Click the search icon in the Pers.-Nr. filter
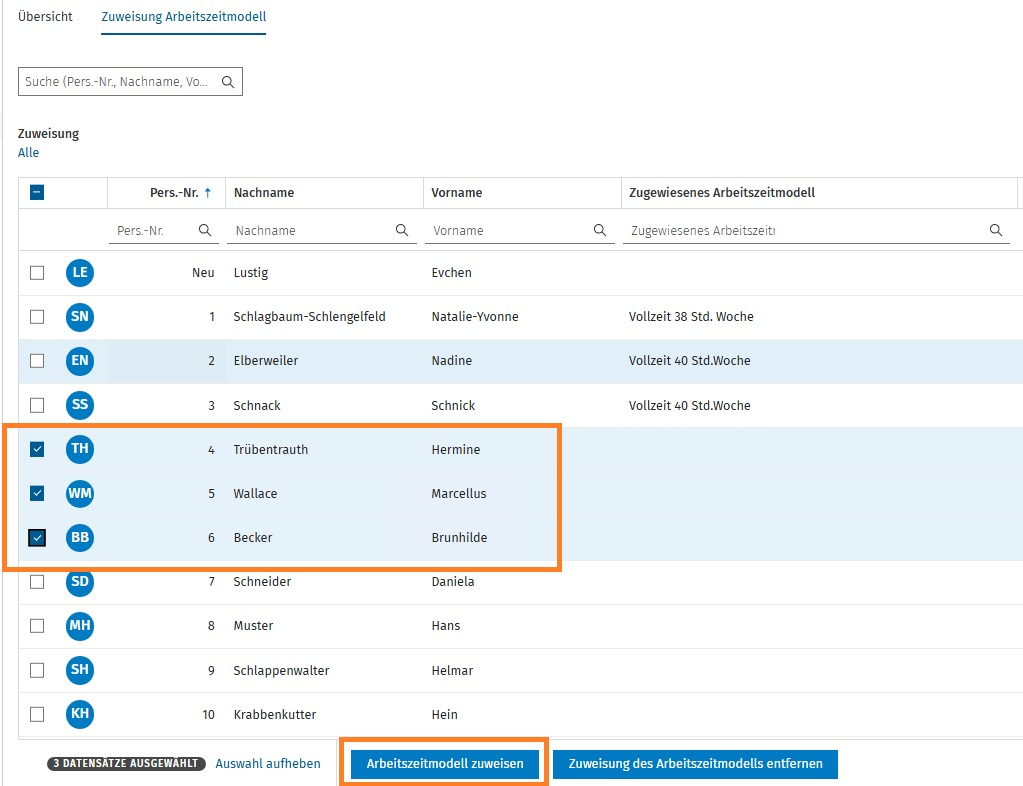 pos(205,230)
